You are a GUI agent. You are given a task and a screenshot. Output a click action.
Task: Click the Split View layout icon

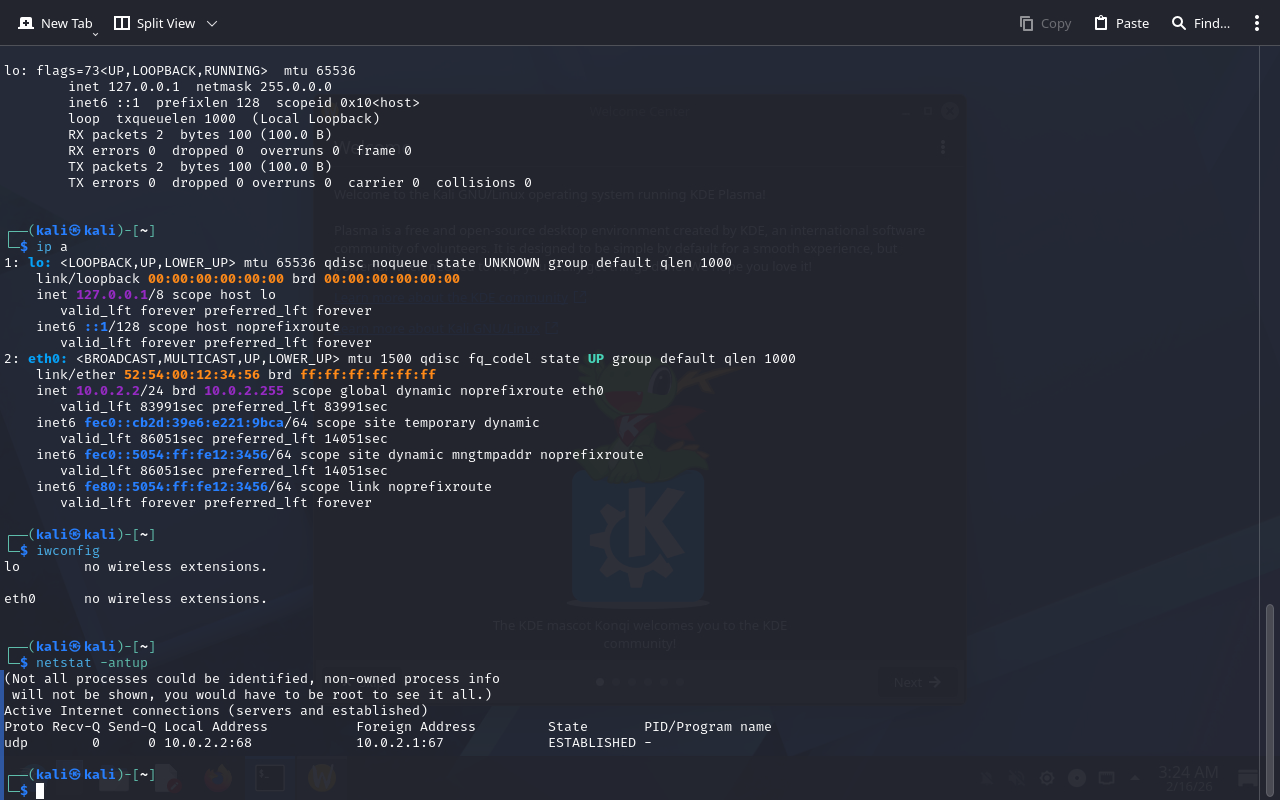click(122, 23)
